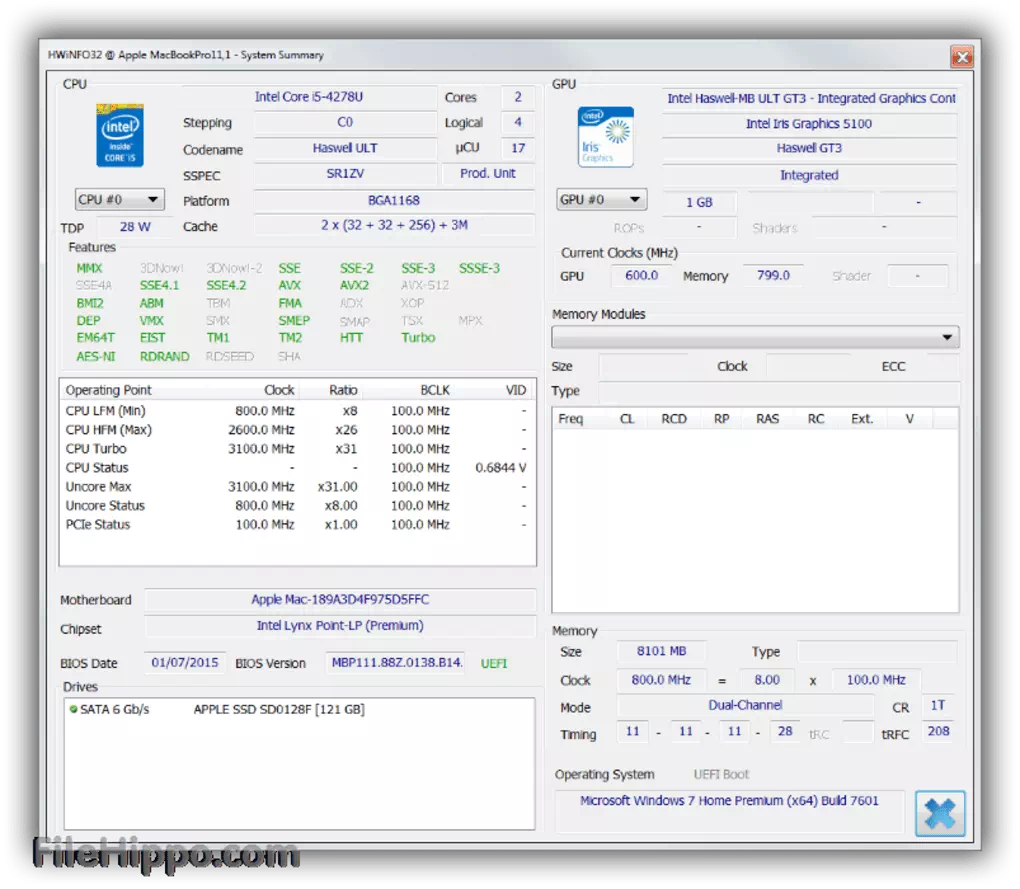Click the GPU memory clock value 799.0

point(773,276)
